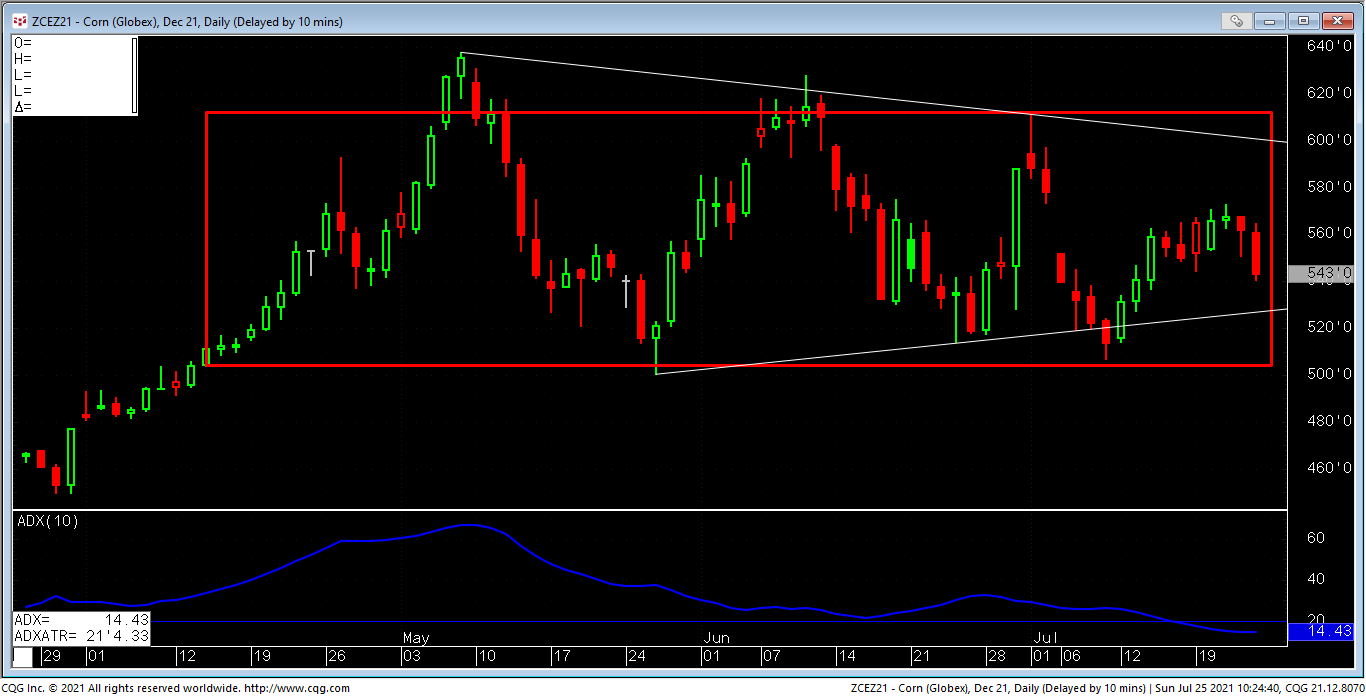Click the 480'0 price scale label

[1330, 421]
